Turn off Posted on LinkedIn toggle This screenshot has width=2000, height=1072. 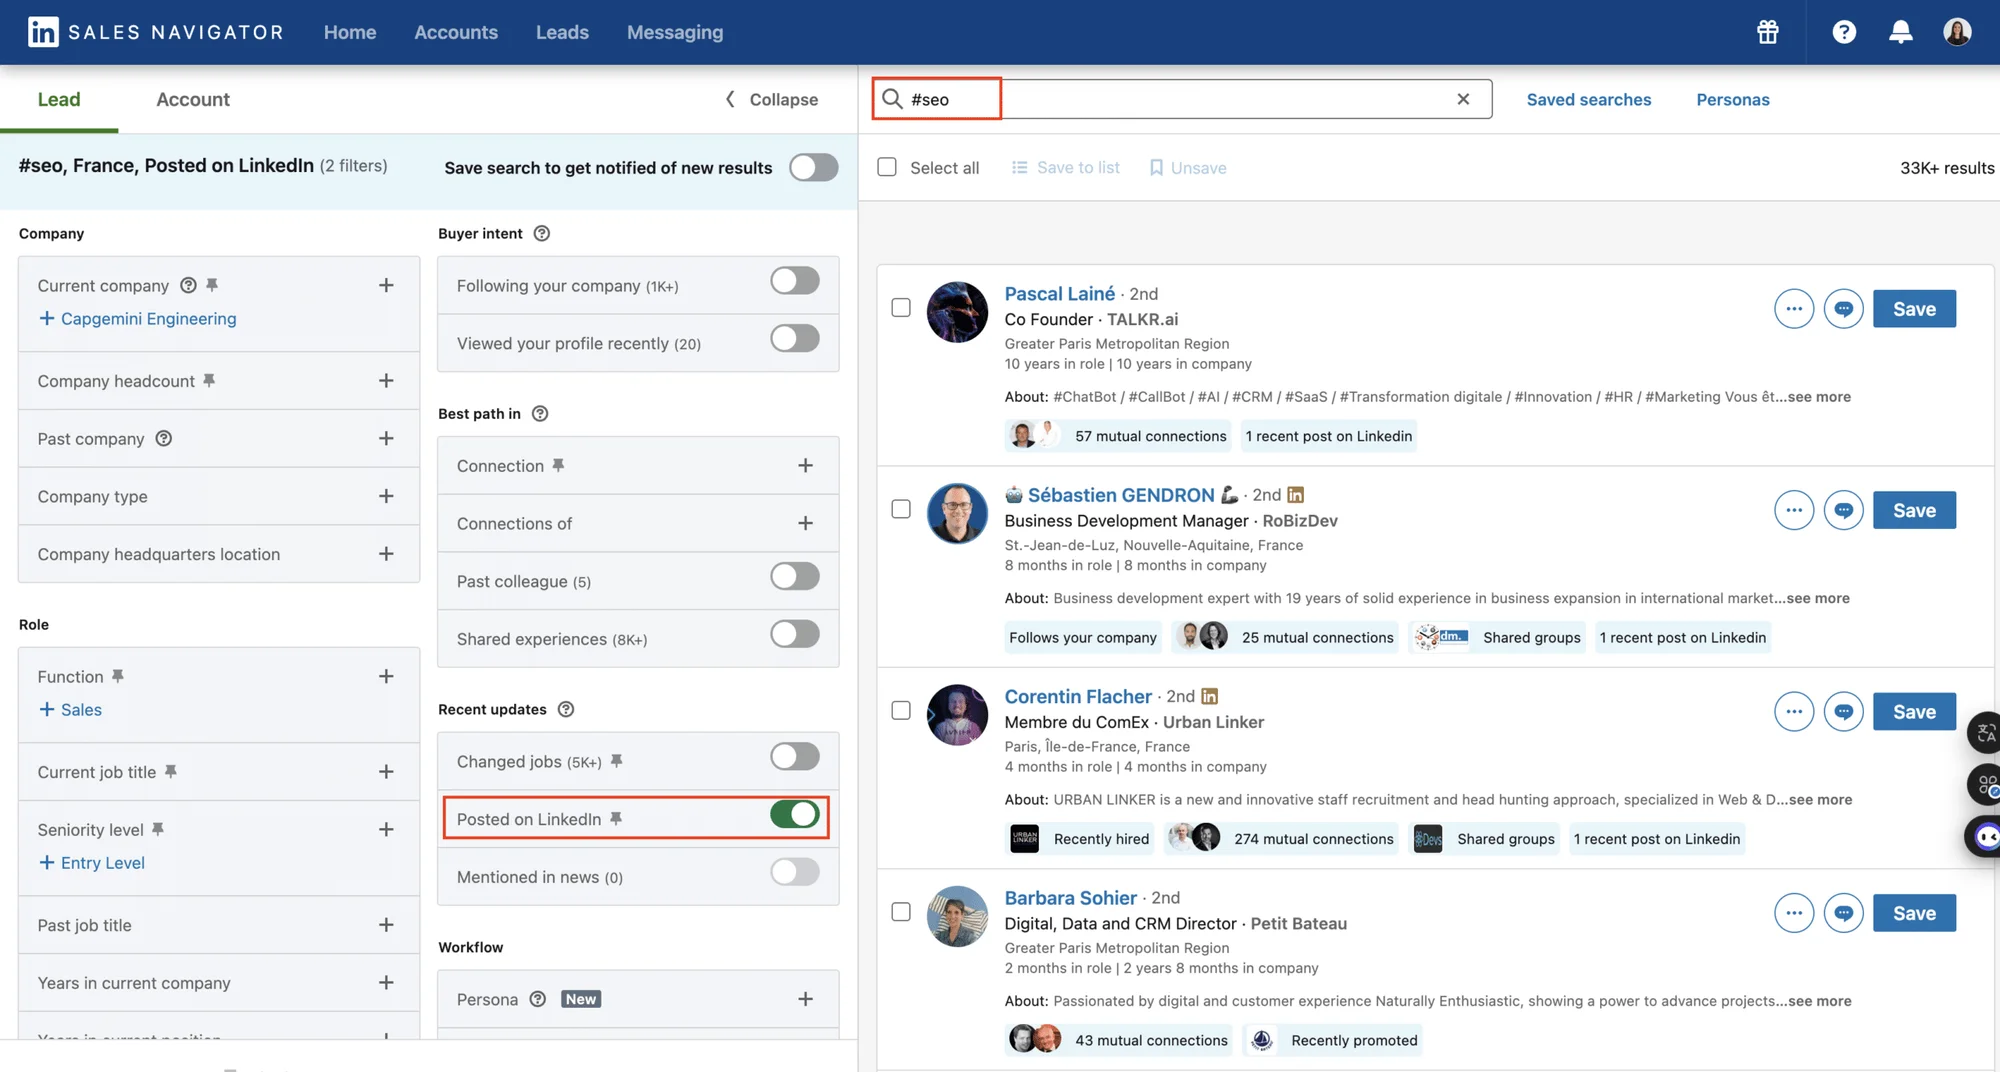[795, 815]
